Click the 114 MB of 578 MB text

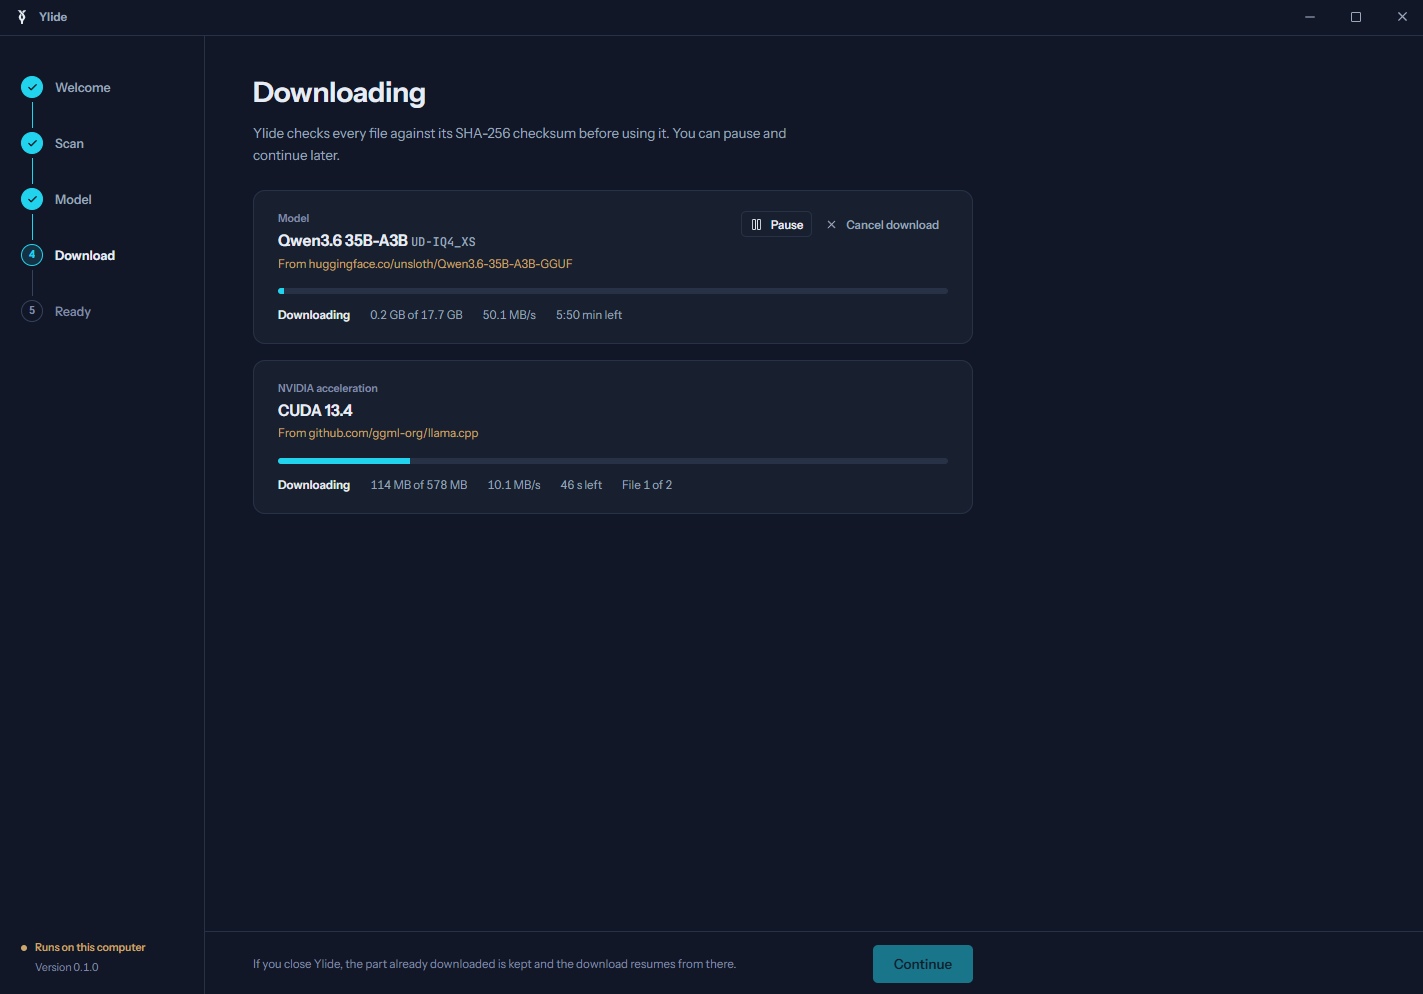click(x=419, y=485)
